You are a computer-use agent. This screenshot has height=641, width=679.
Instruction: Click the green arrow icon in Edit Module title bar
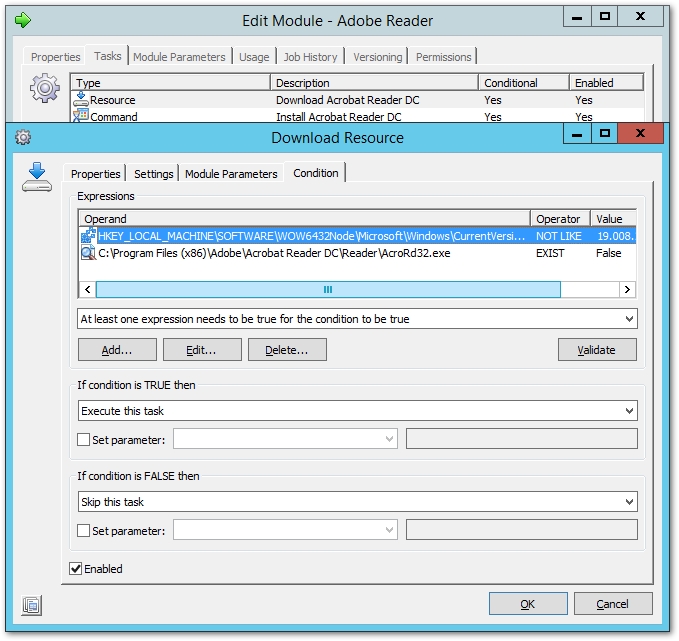tap(23, 20)
